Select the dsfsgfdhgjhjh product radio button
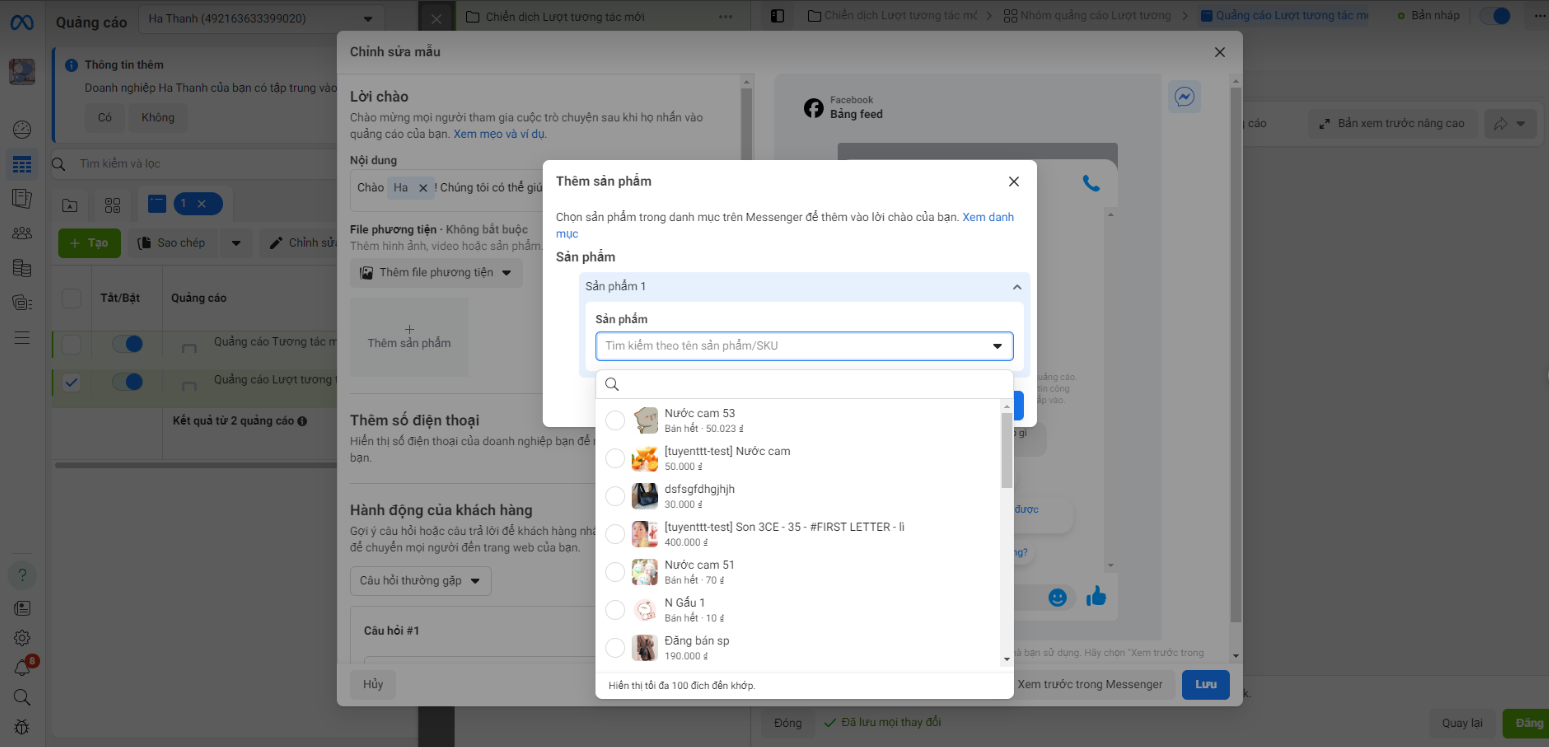The image size is (1549, 747). (615, 496)
